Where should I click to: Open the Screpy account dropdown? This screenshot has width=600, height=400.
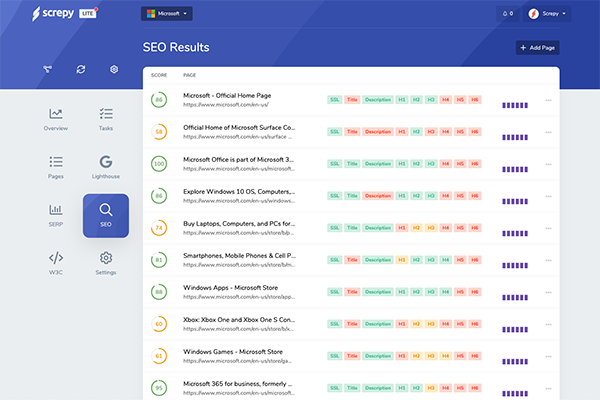[x=547, y=14]
